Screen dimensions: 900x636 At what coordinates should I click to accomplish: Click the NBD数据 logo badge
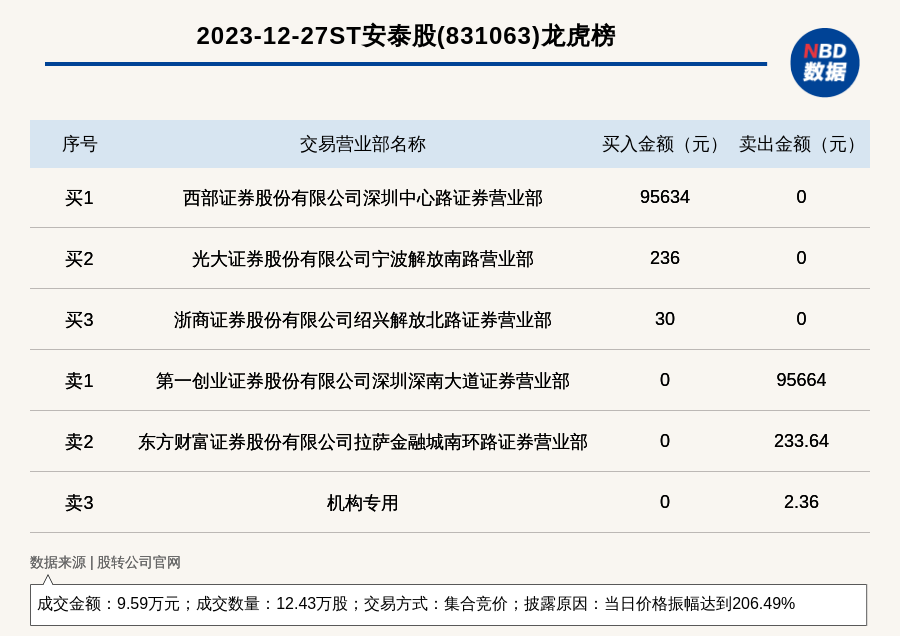click(x=824, y=63)
